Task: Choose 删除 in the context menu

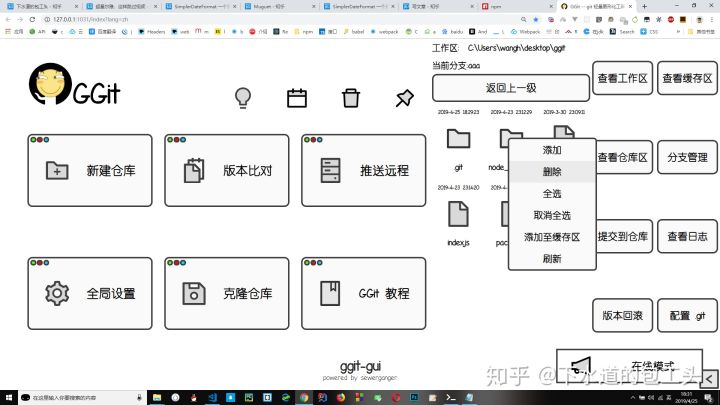Action: point(552,172)
